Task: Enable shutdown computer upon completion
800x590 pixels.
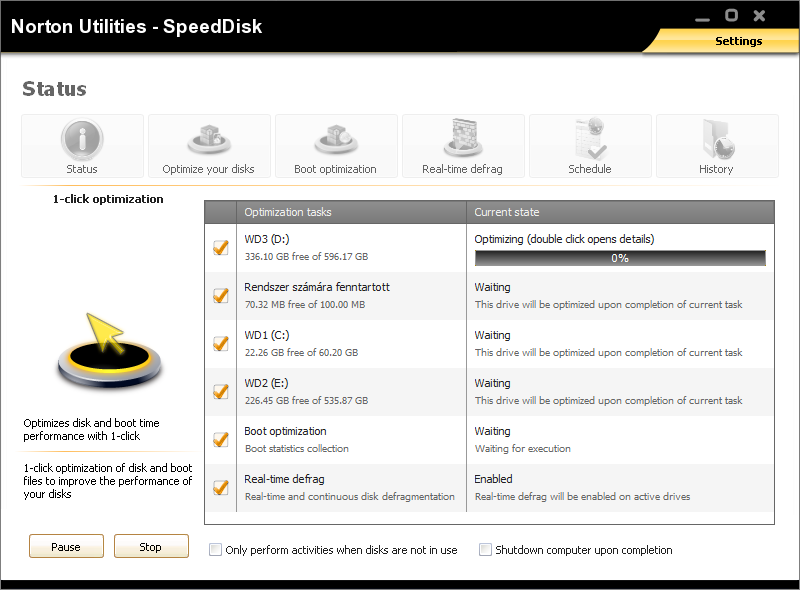Action: click(x=485, y=550)
